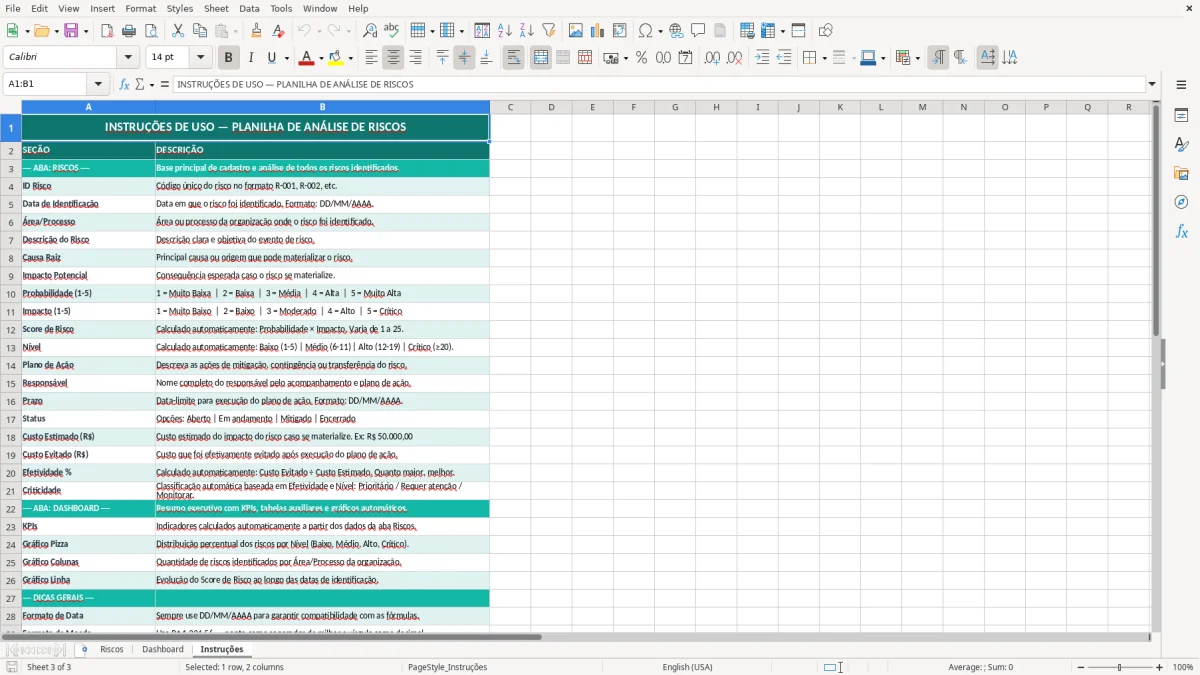This screenshot has height=675, width=1200.
Task: Open the Function Wizard fx icon
Action: tap(124, 84)
